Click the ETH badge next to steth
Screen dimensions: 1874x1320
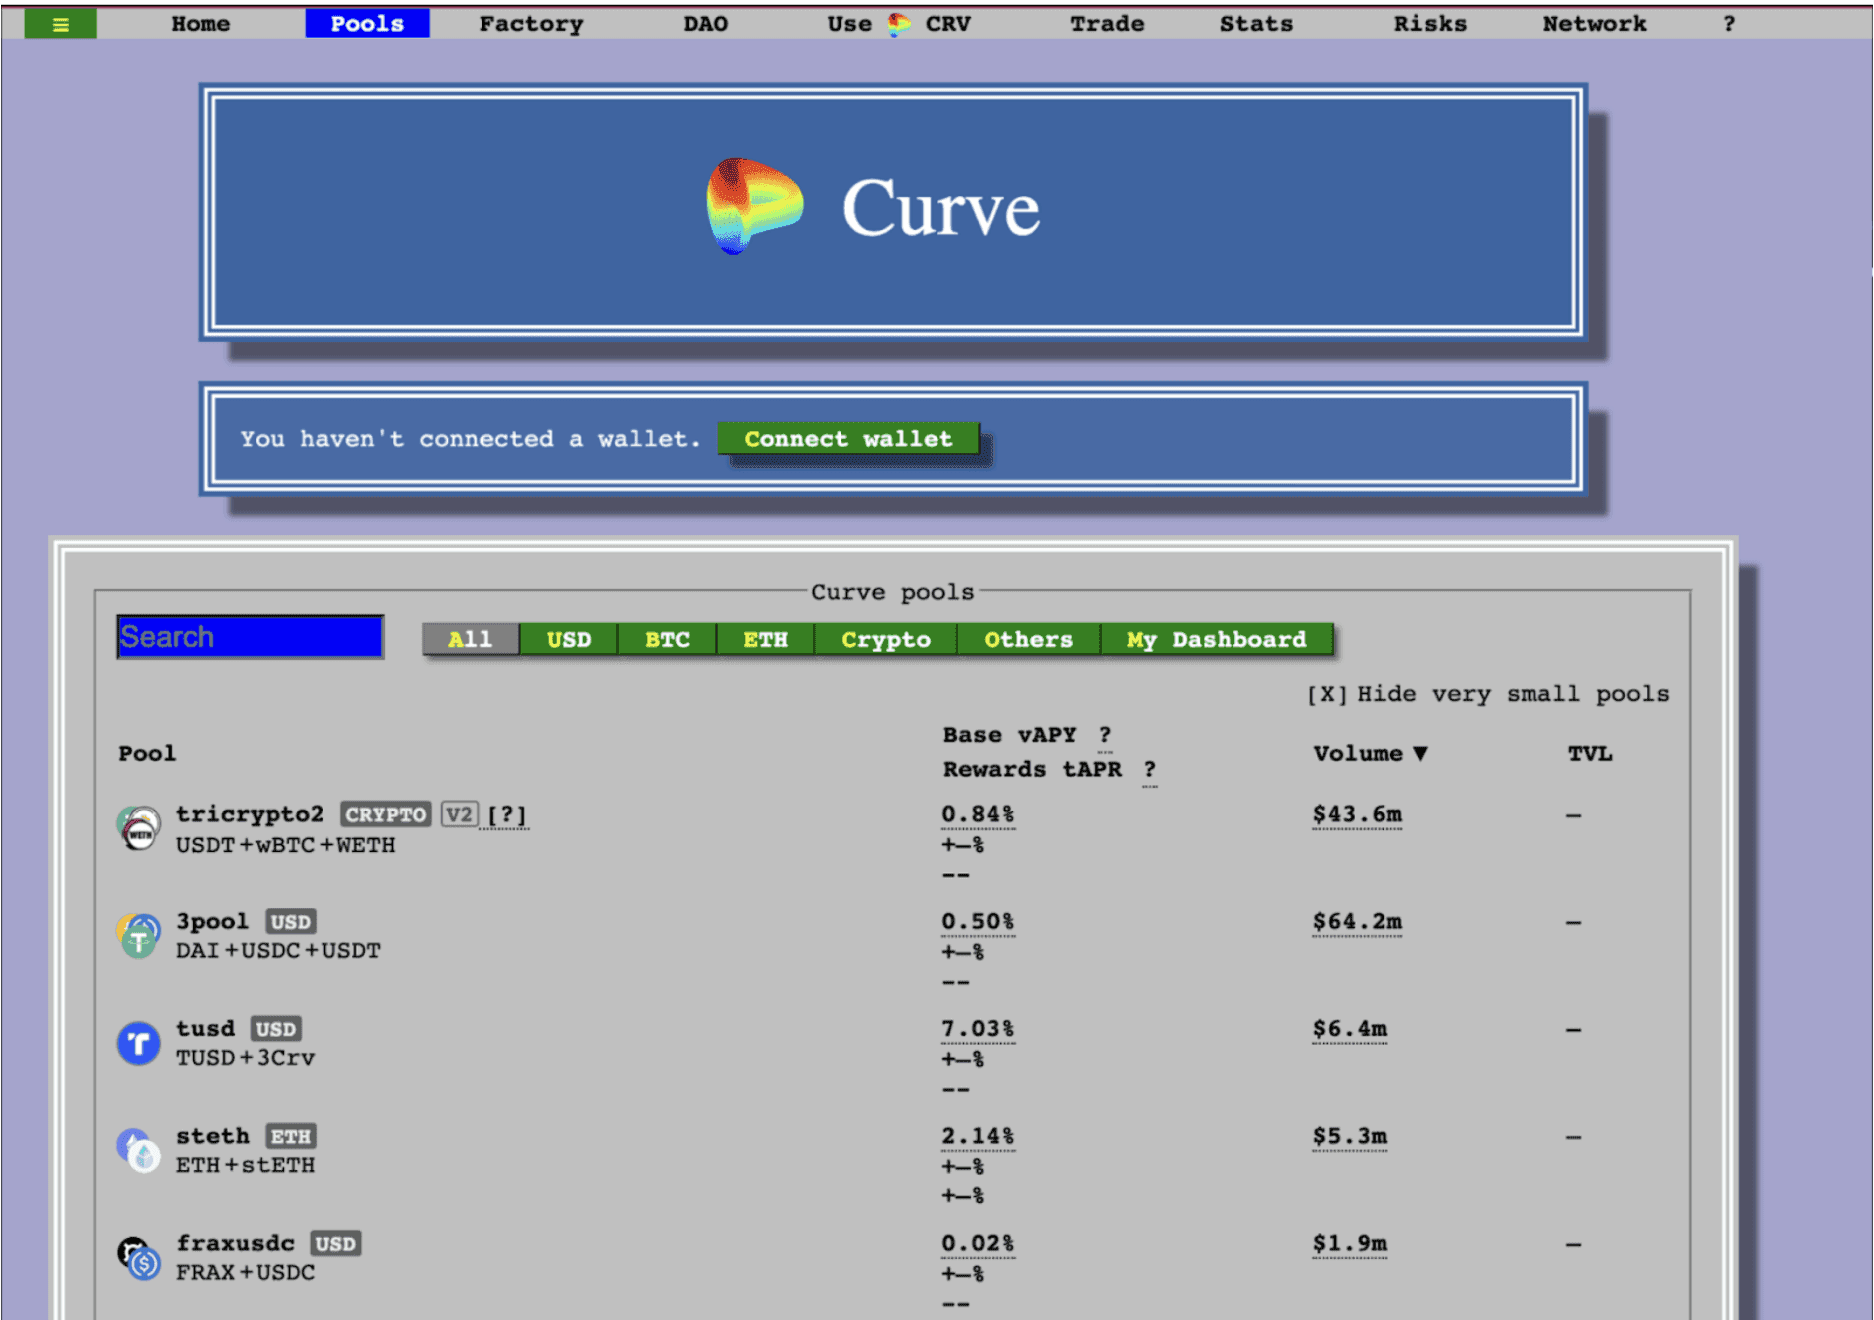291,1136
